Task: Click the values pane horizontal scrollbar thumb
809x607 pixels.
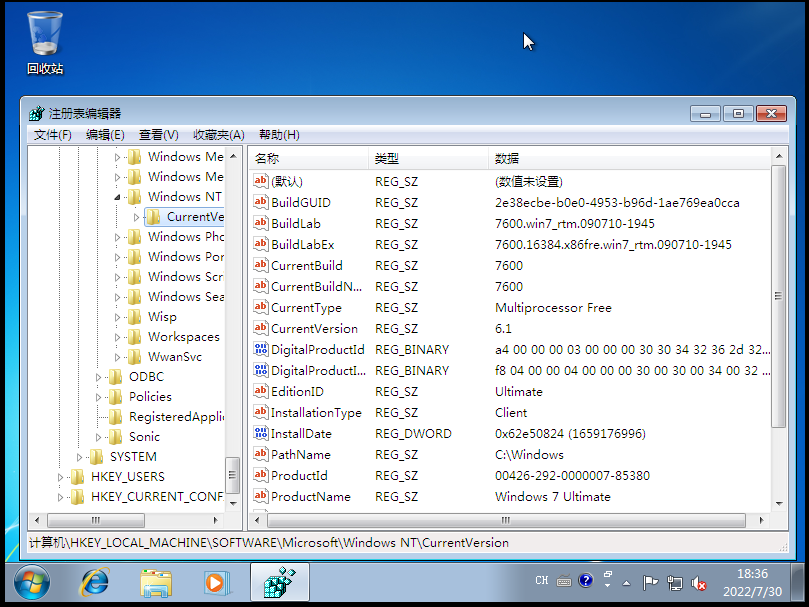Action: (506, 520)
